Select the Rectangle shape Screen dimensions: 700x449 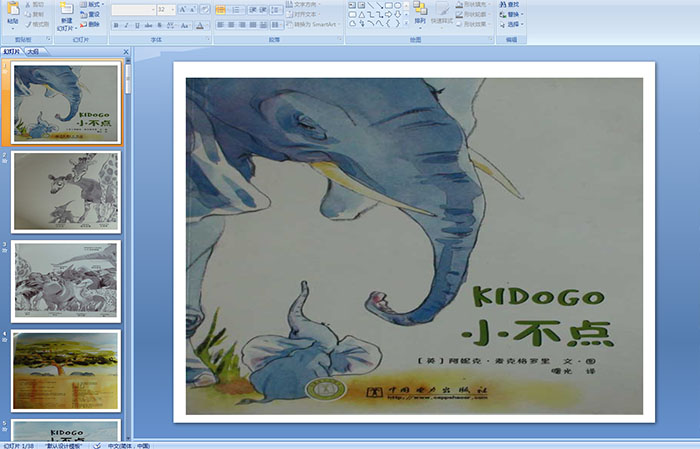click(388, 5)
